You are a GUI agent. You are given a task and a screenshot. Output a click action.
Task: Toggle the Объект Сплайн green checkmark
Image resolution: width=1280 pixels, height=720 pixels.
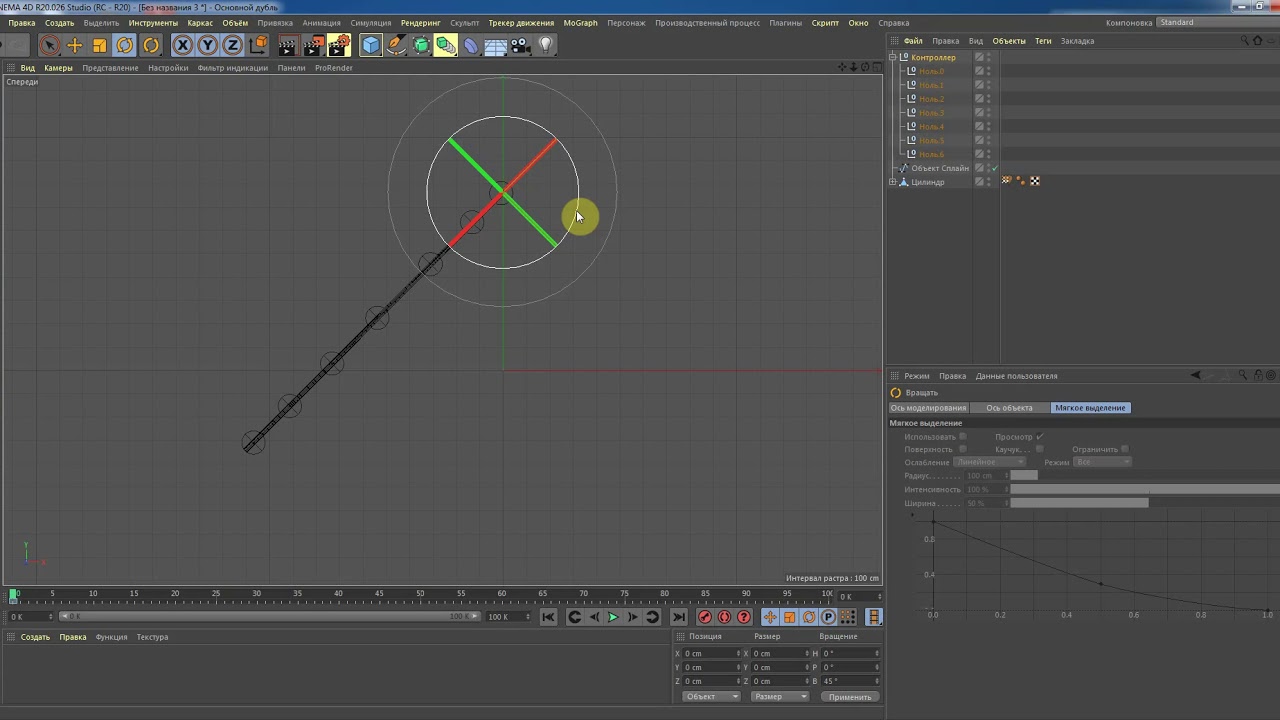coord(995,168)
